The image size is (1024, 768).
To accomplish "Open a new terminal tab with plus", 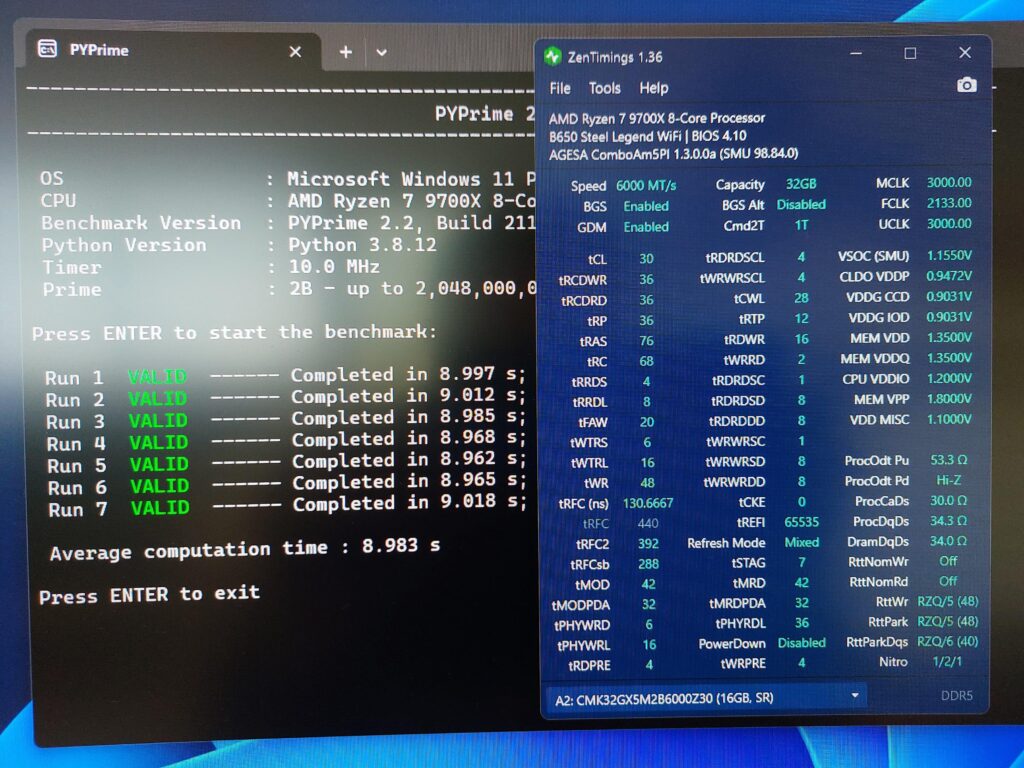I will [x=345, y=52].
